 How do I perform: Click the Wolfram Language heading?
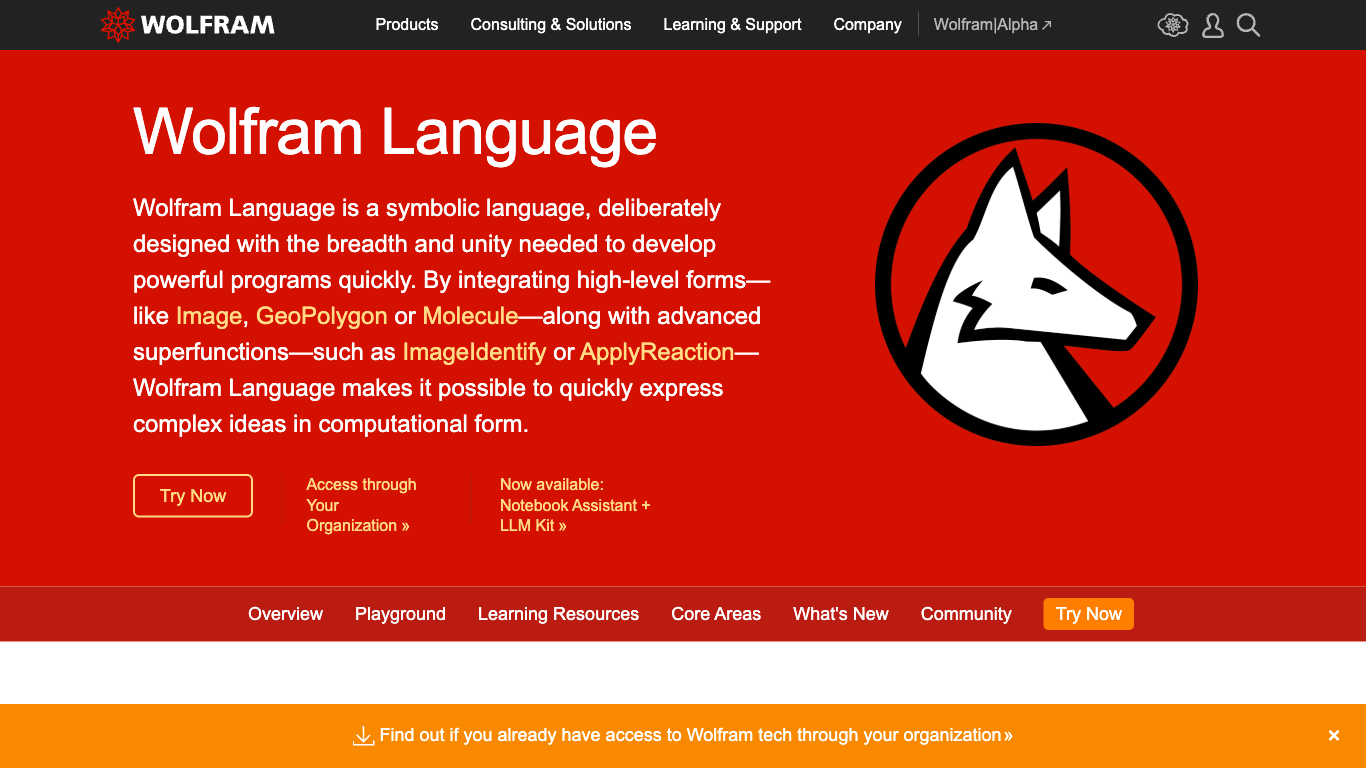pos(395,132)
